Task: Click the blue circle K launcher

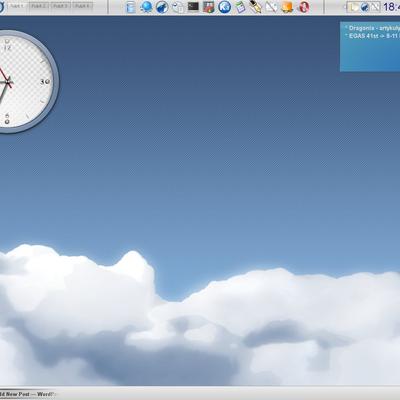Action: (225, 7)
